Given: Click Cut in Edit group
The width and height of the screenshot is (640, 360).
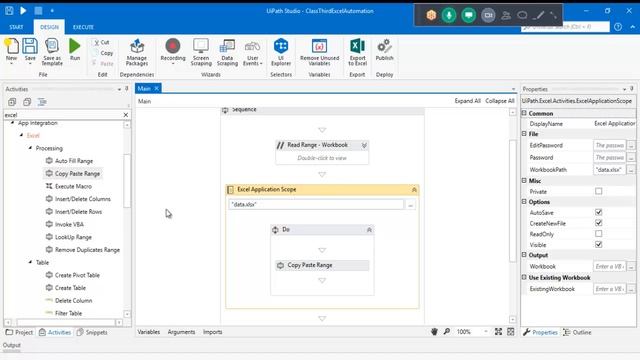Looking at the screenshot, I should point(101,42).
